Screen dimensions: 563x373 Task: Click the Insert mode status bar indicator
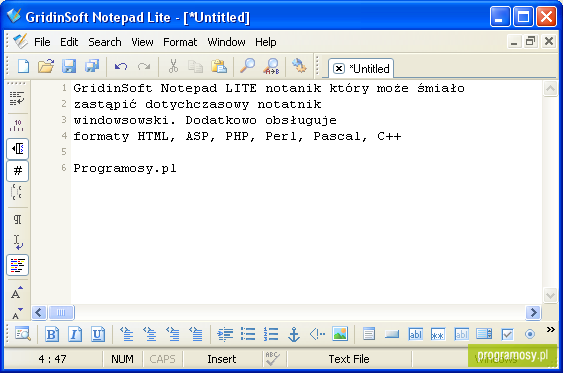pos(222,359)
